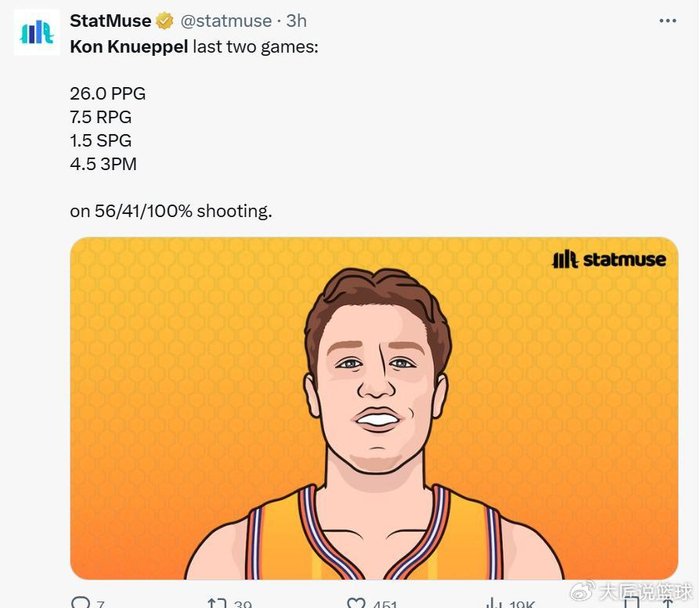This screenshot has height=608, width=700.
Task: View tweet analytics bar chart icon
Action: 493,603
